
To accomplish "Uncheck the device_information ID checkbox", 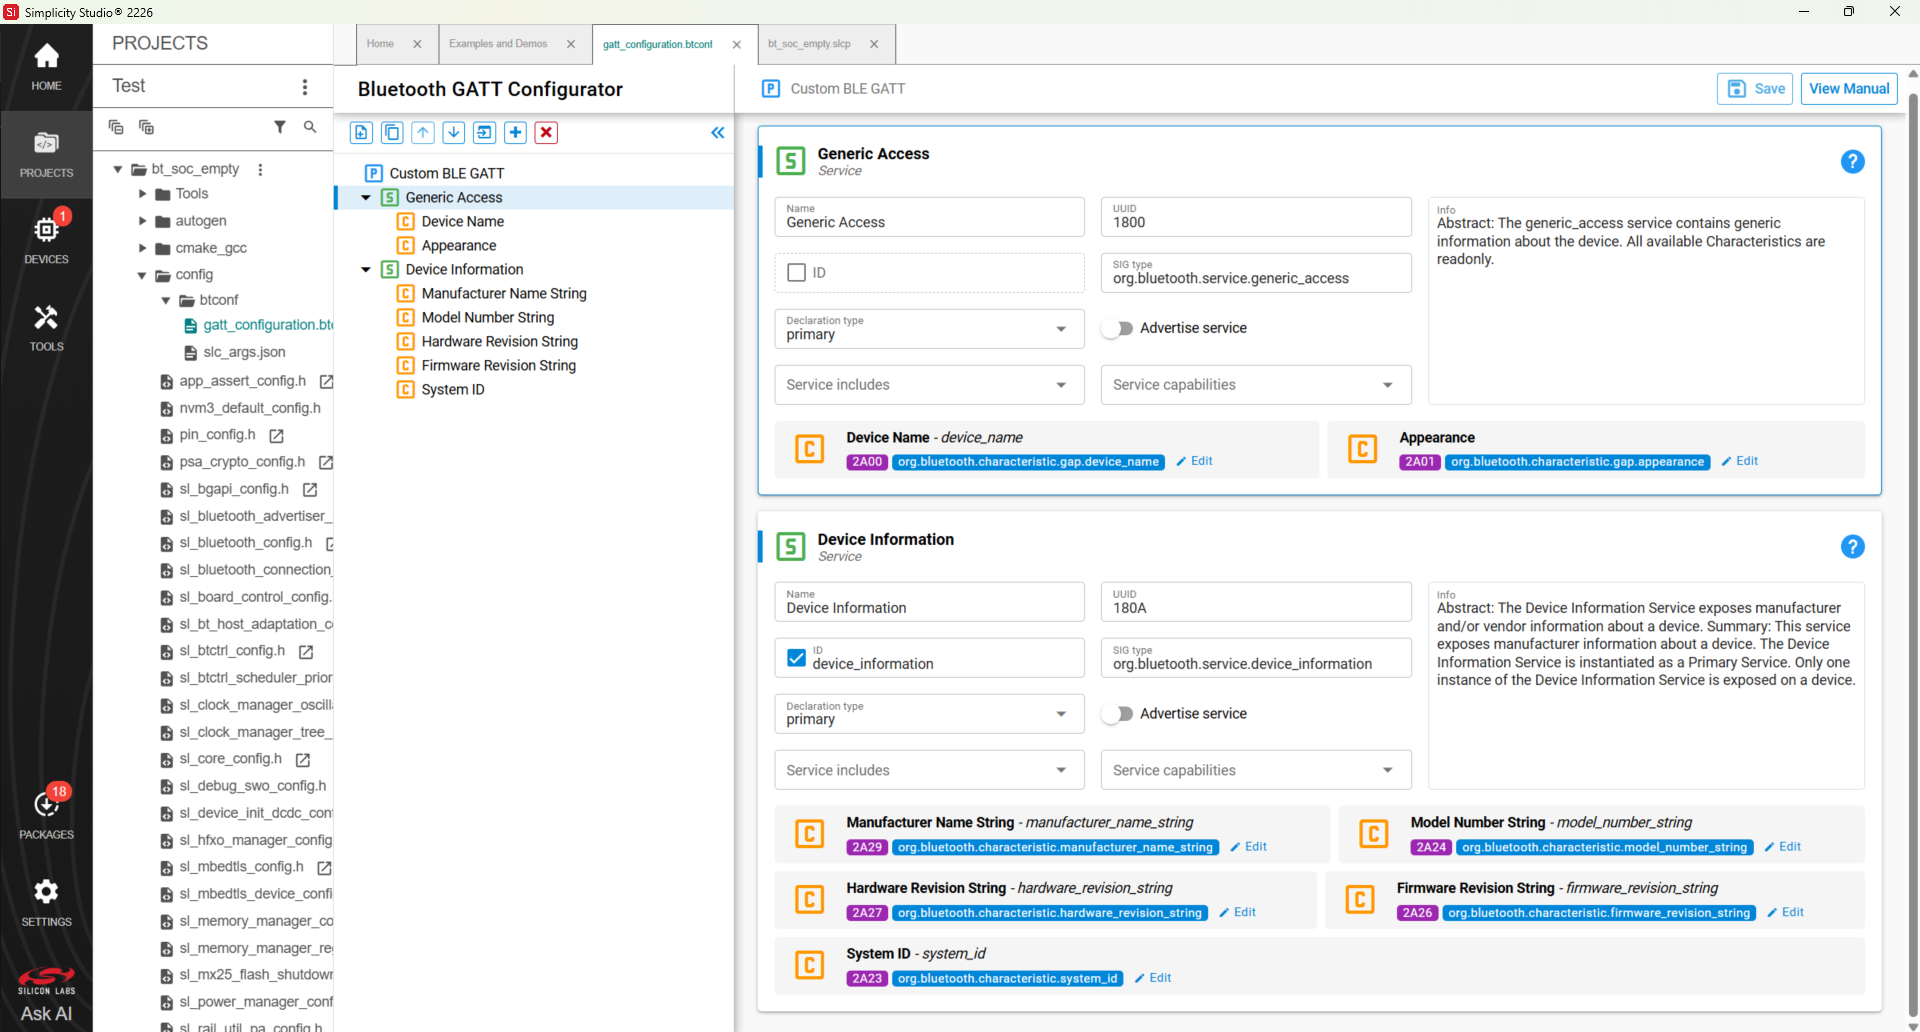I will point(797,658).
